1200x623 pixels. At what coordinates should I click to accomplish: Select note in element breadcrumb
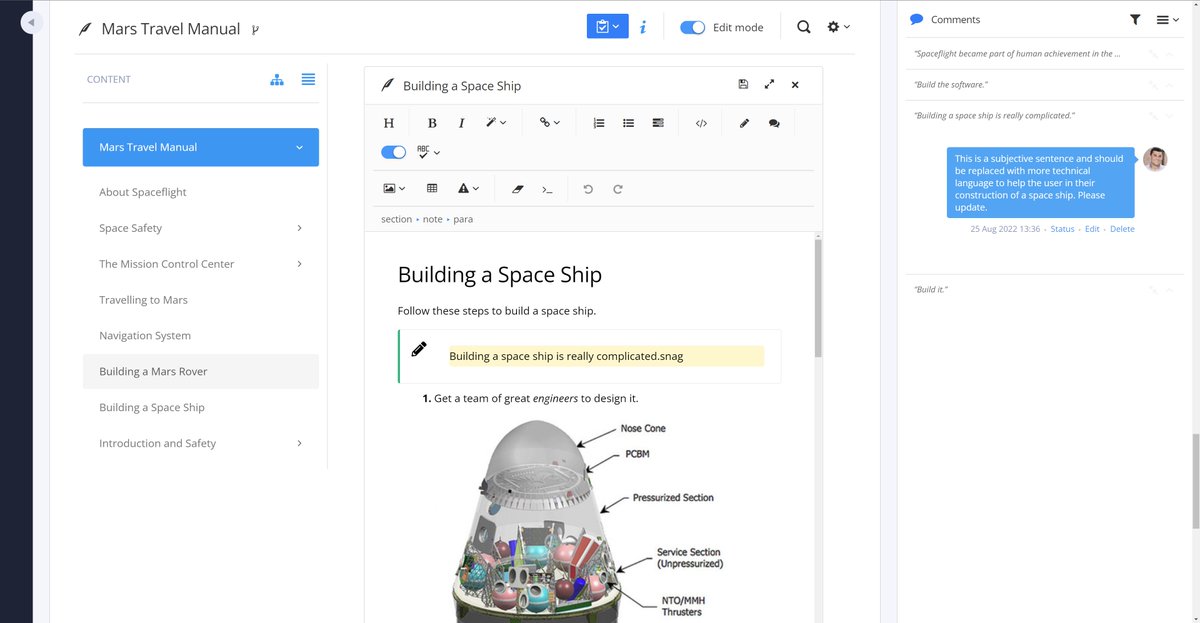point(432,219)
